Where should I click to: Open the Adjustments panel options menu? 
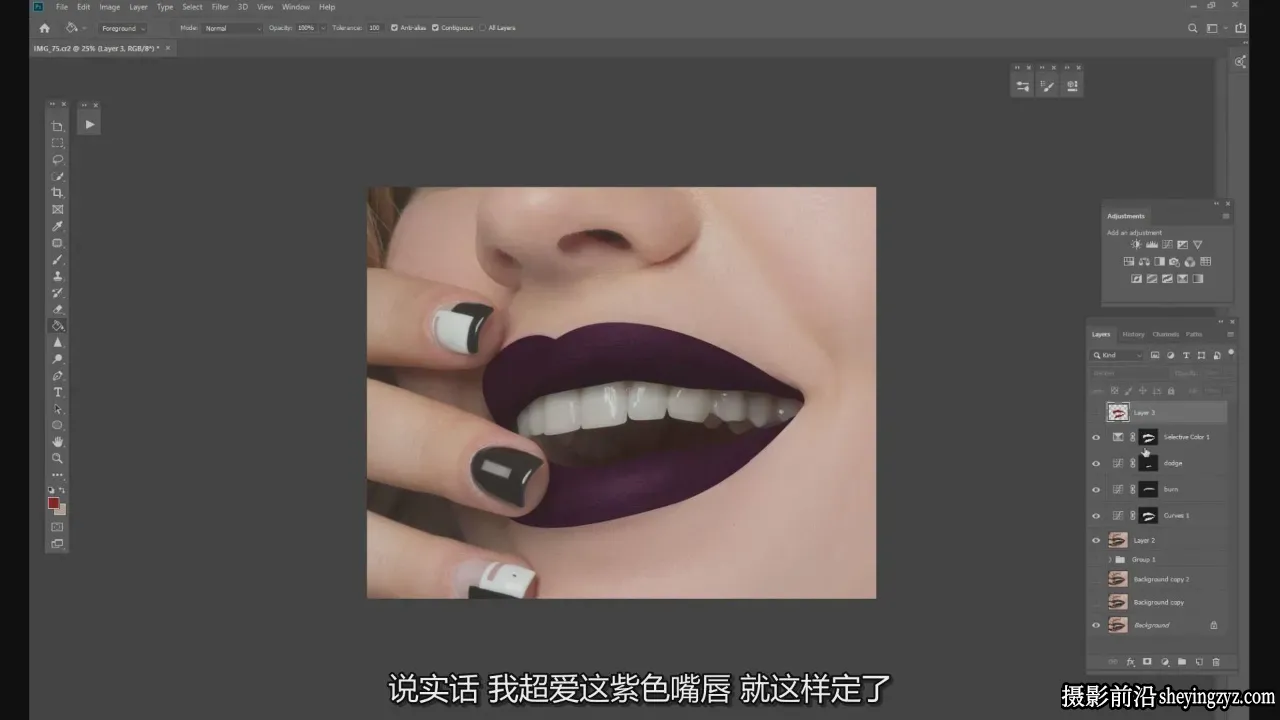1226,216
